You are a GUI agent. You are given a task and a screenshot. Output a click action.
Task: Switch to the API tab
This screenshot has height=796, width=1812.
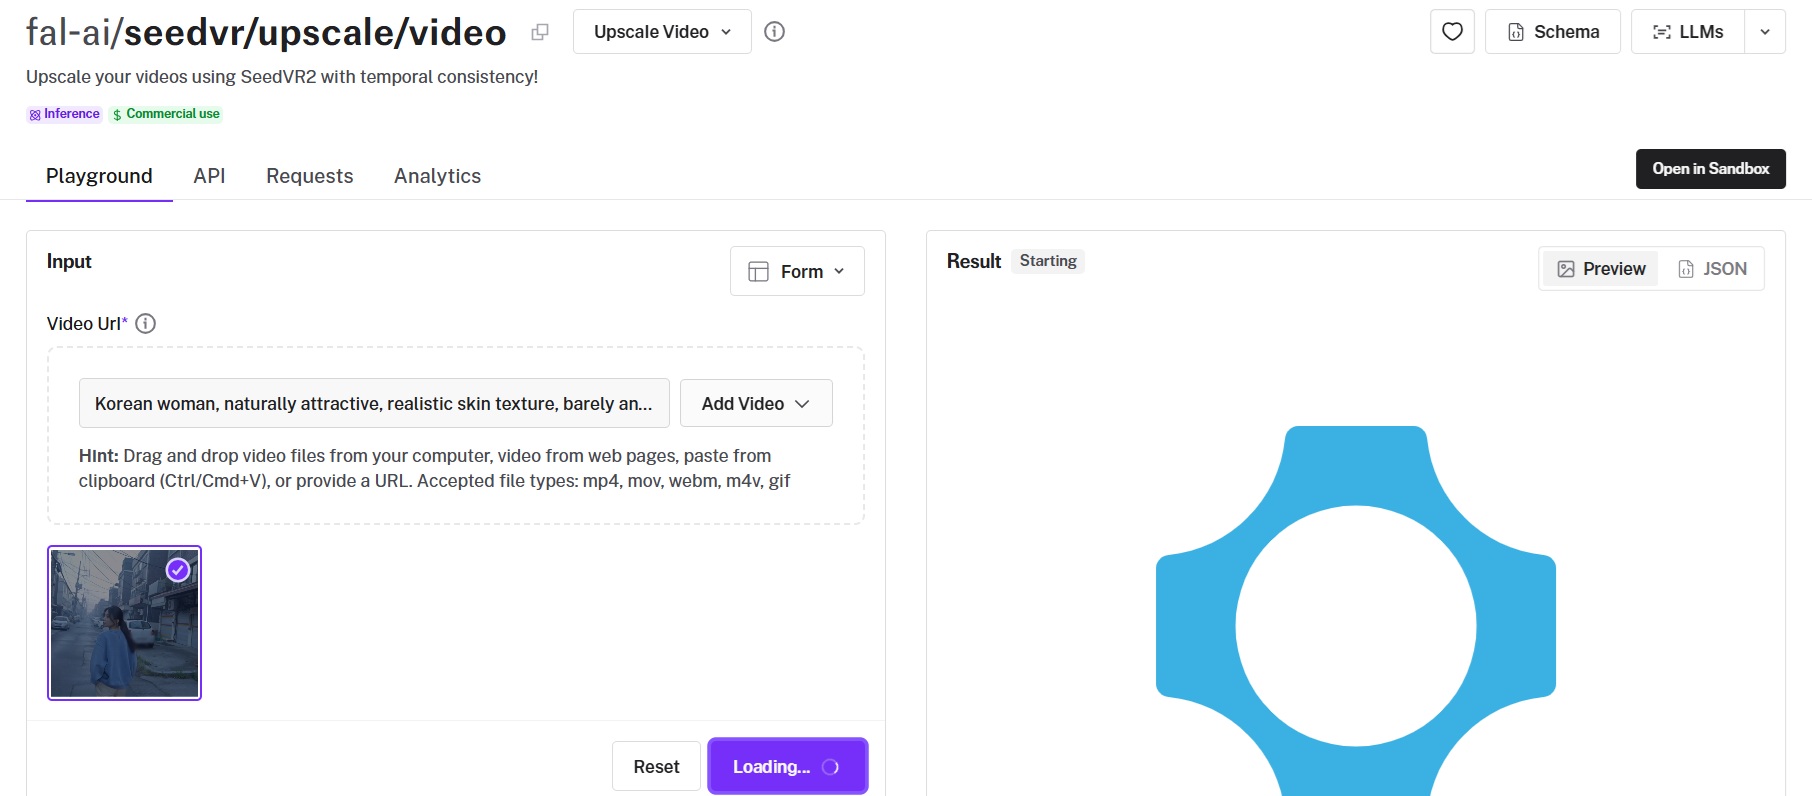pos(209,176)
